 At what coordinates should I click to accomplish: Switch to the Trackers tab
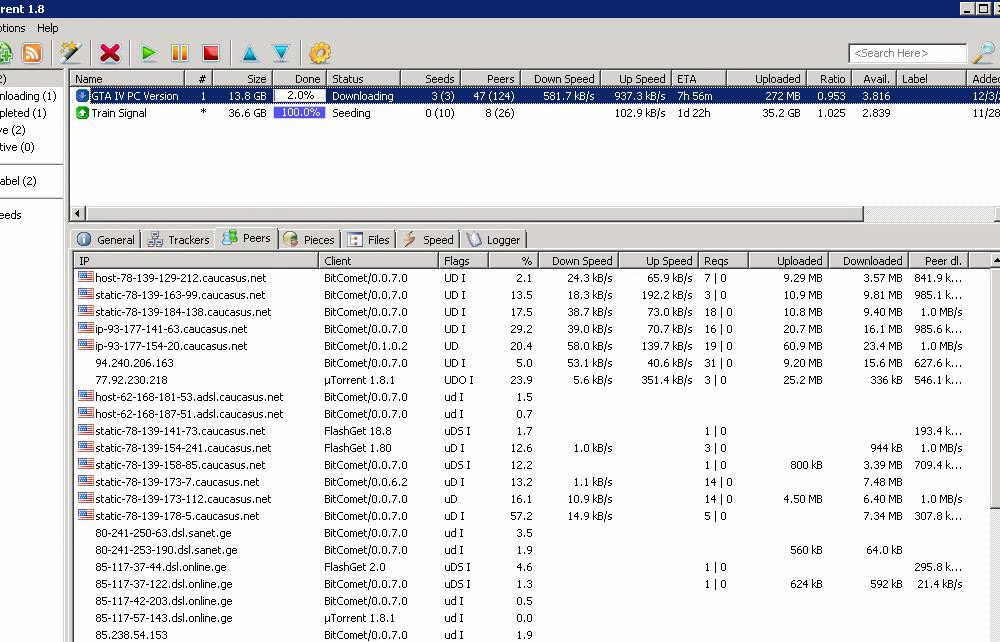(x=179, y=239)
